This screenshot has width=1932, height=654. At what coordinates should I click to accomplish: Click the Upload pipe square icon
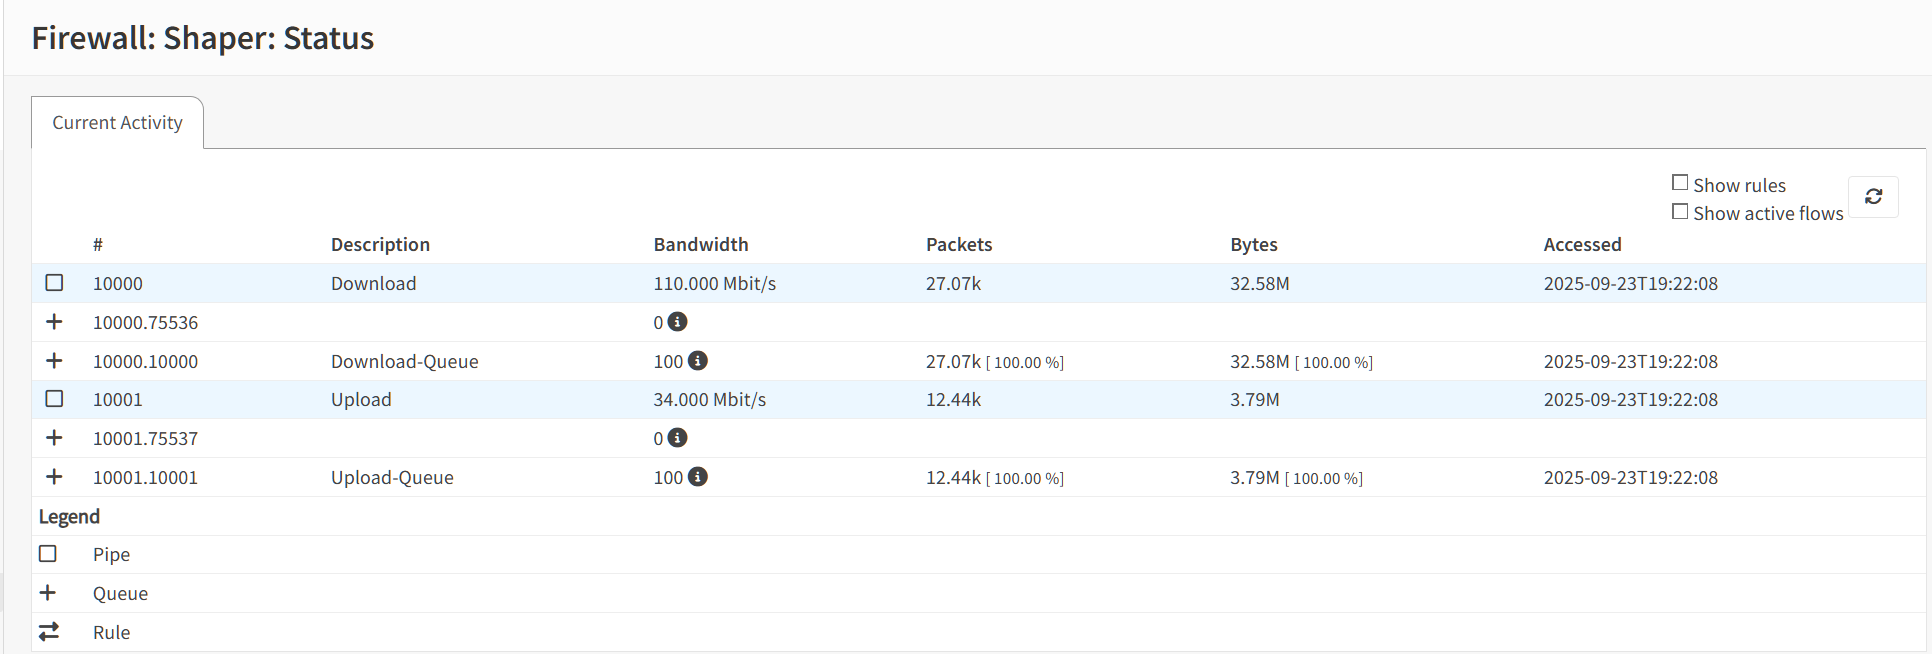point(54,399)
